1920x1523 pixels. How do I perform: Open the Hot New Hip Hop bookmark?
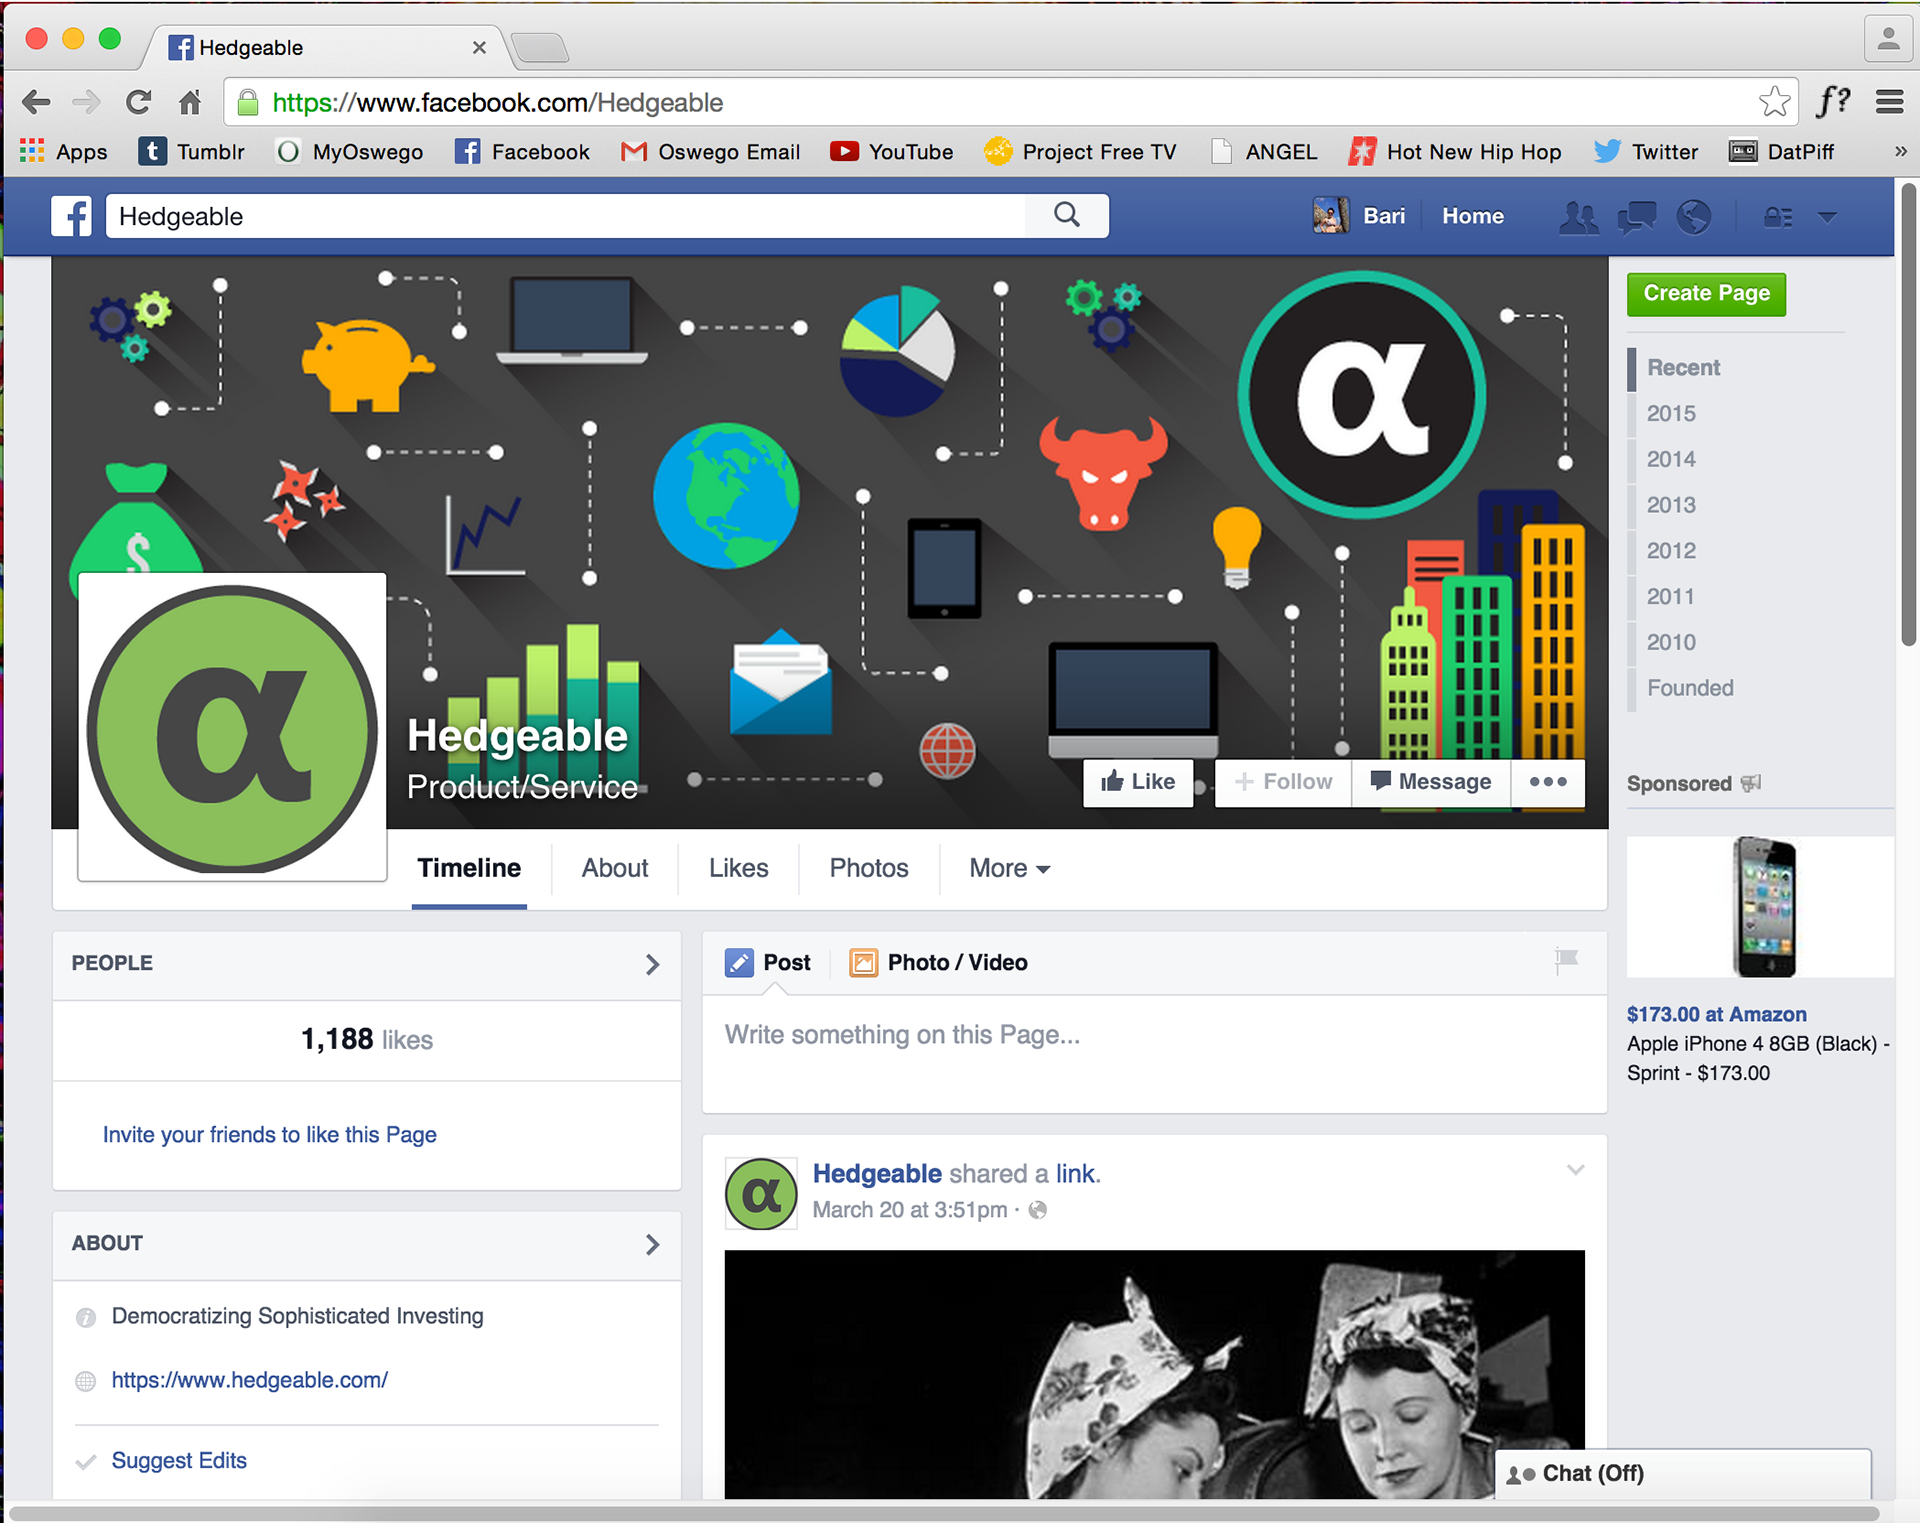(1455, 152)
